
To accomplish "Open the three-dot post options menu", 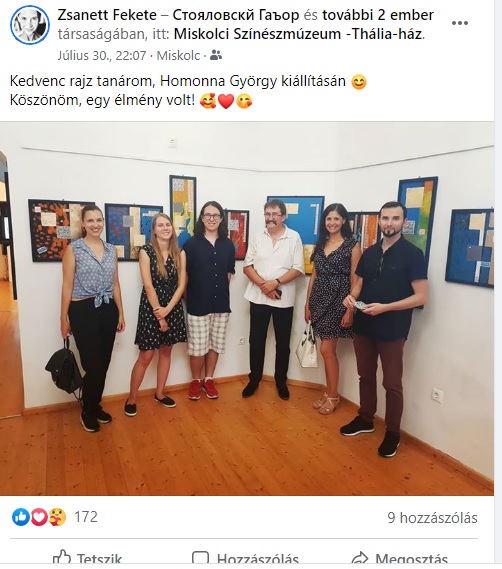I will pyautogui.click(x=460, y=23).
